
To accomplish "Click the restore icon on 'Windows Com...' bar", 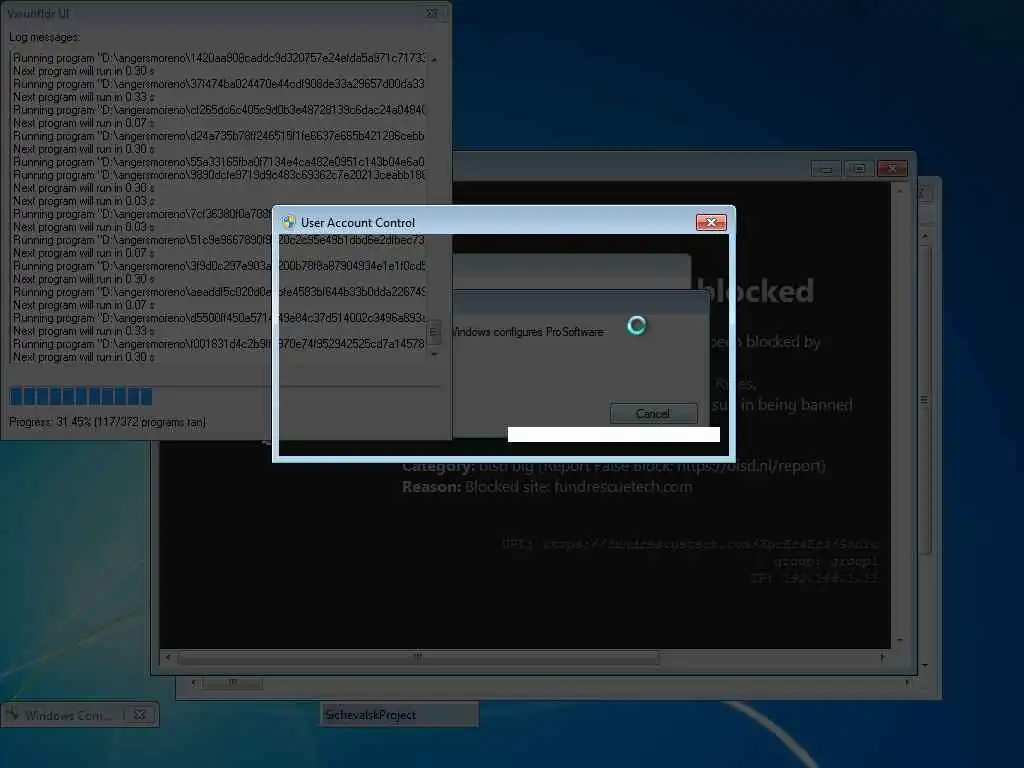I will tap(140, 715).
